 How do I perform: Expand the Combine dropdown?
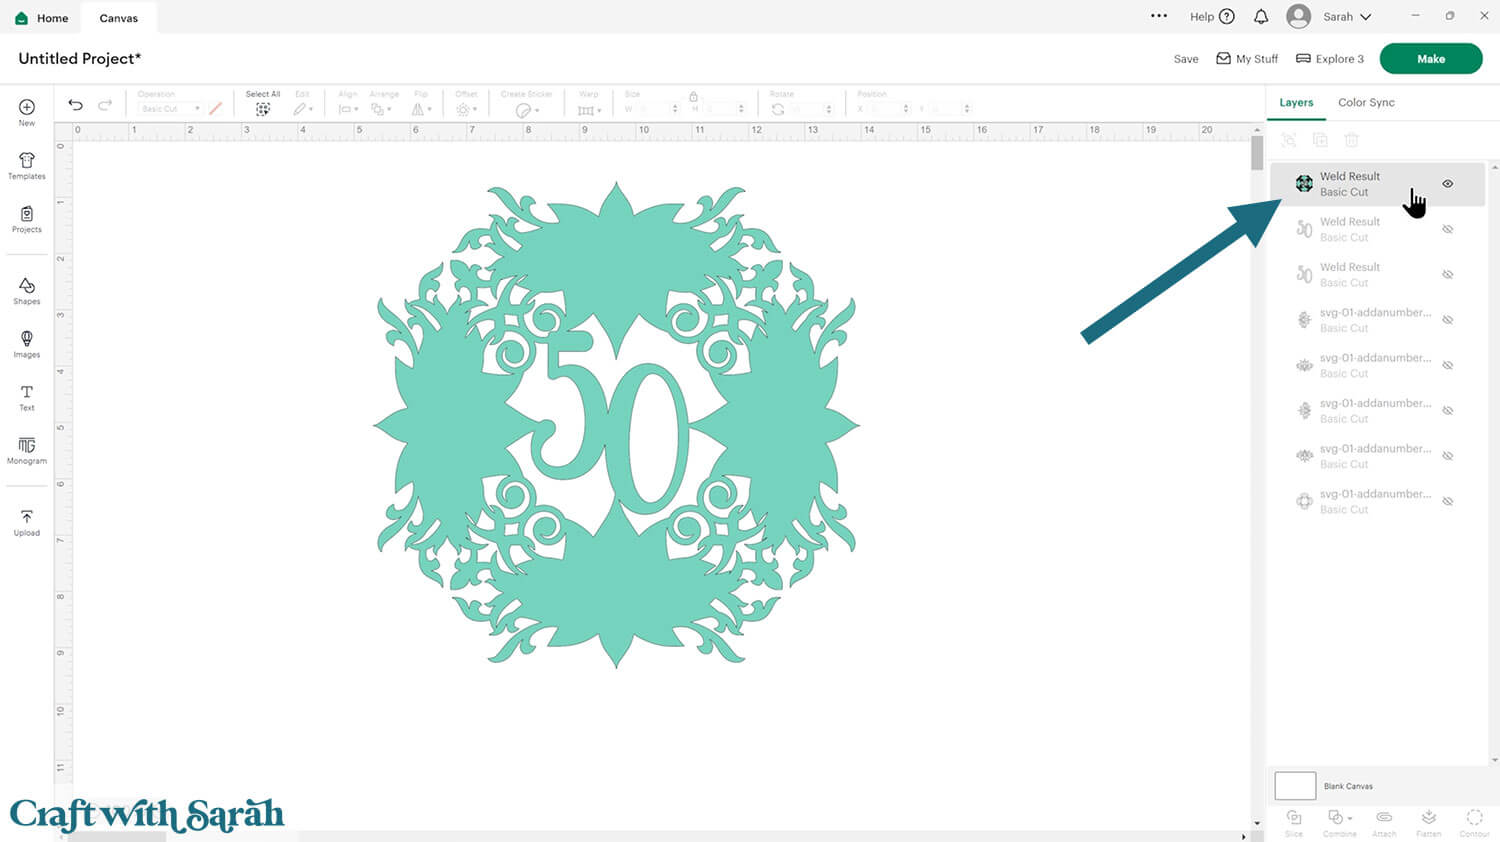point(1339,822)
